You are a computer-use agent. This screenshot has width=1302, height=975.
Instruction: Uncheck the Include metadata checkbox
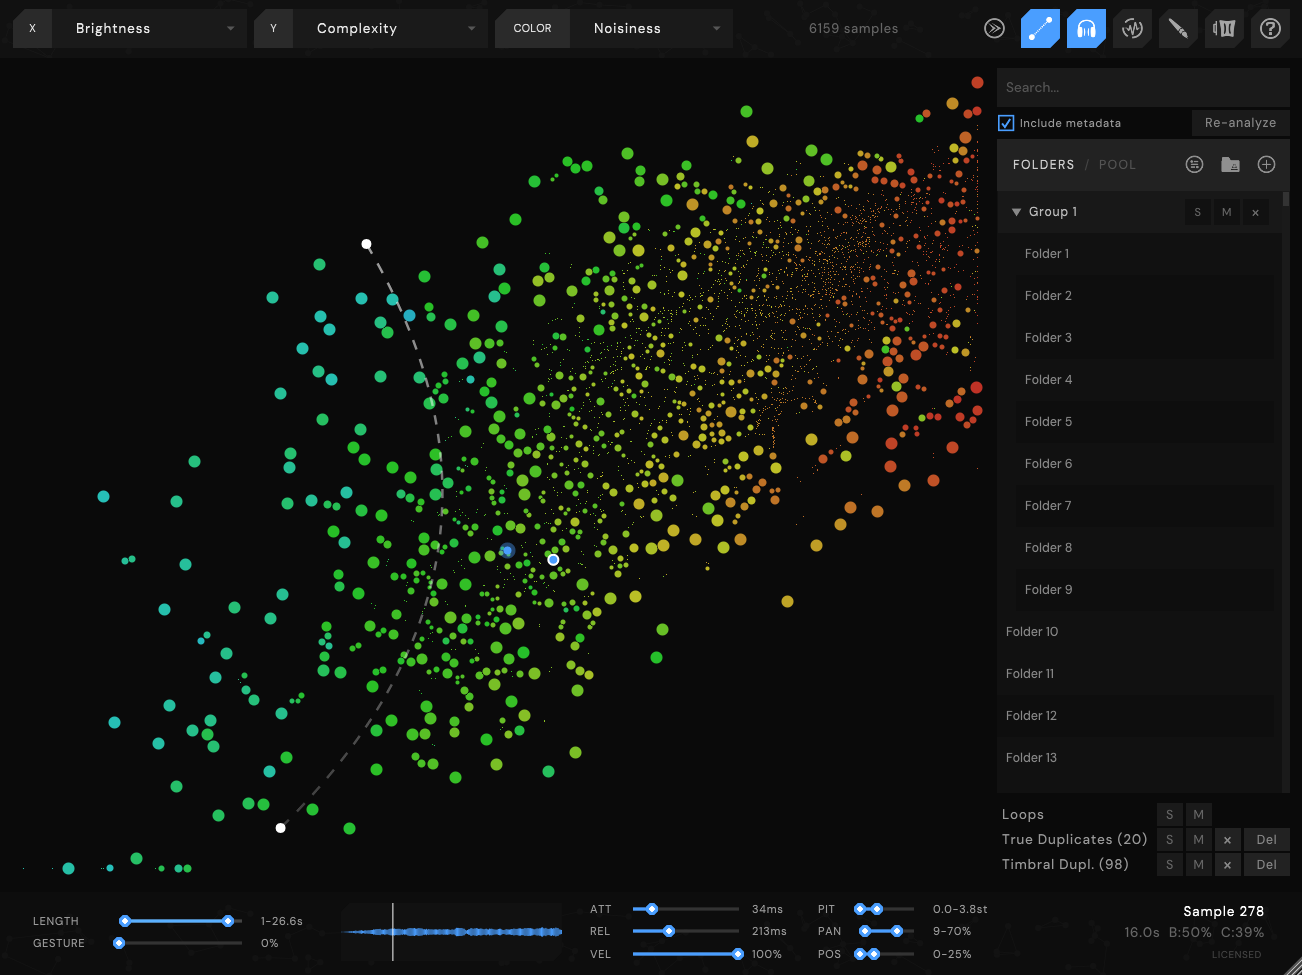[x=1007, y=123]
